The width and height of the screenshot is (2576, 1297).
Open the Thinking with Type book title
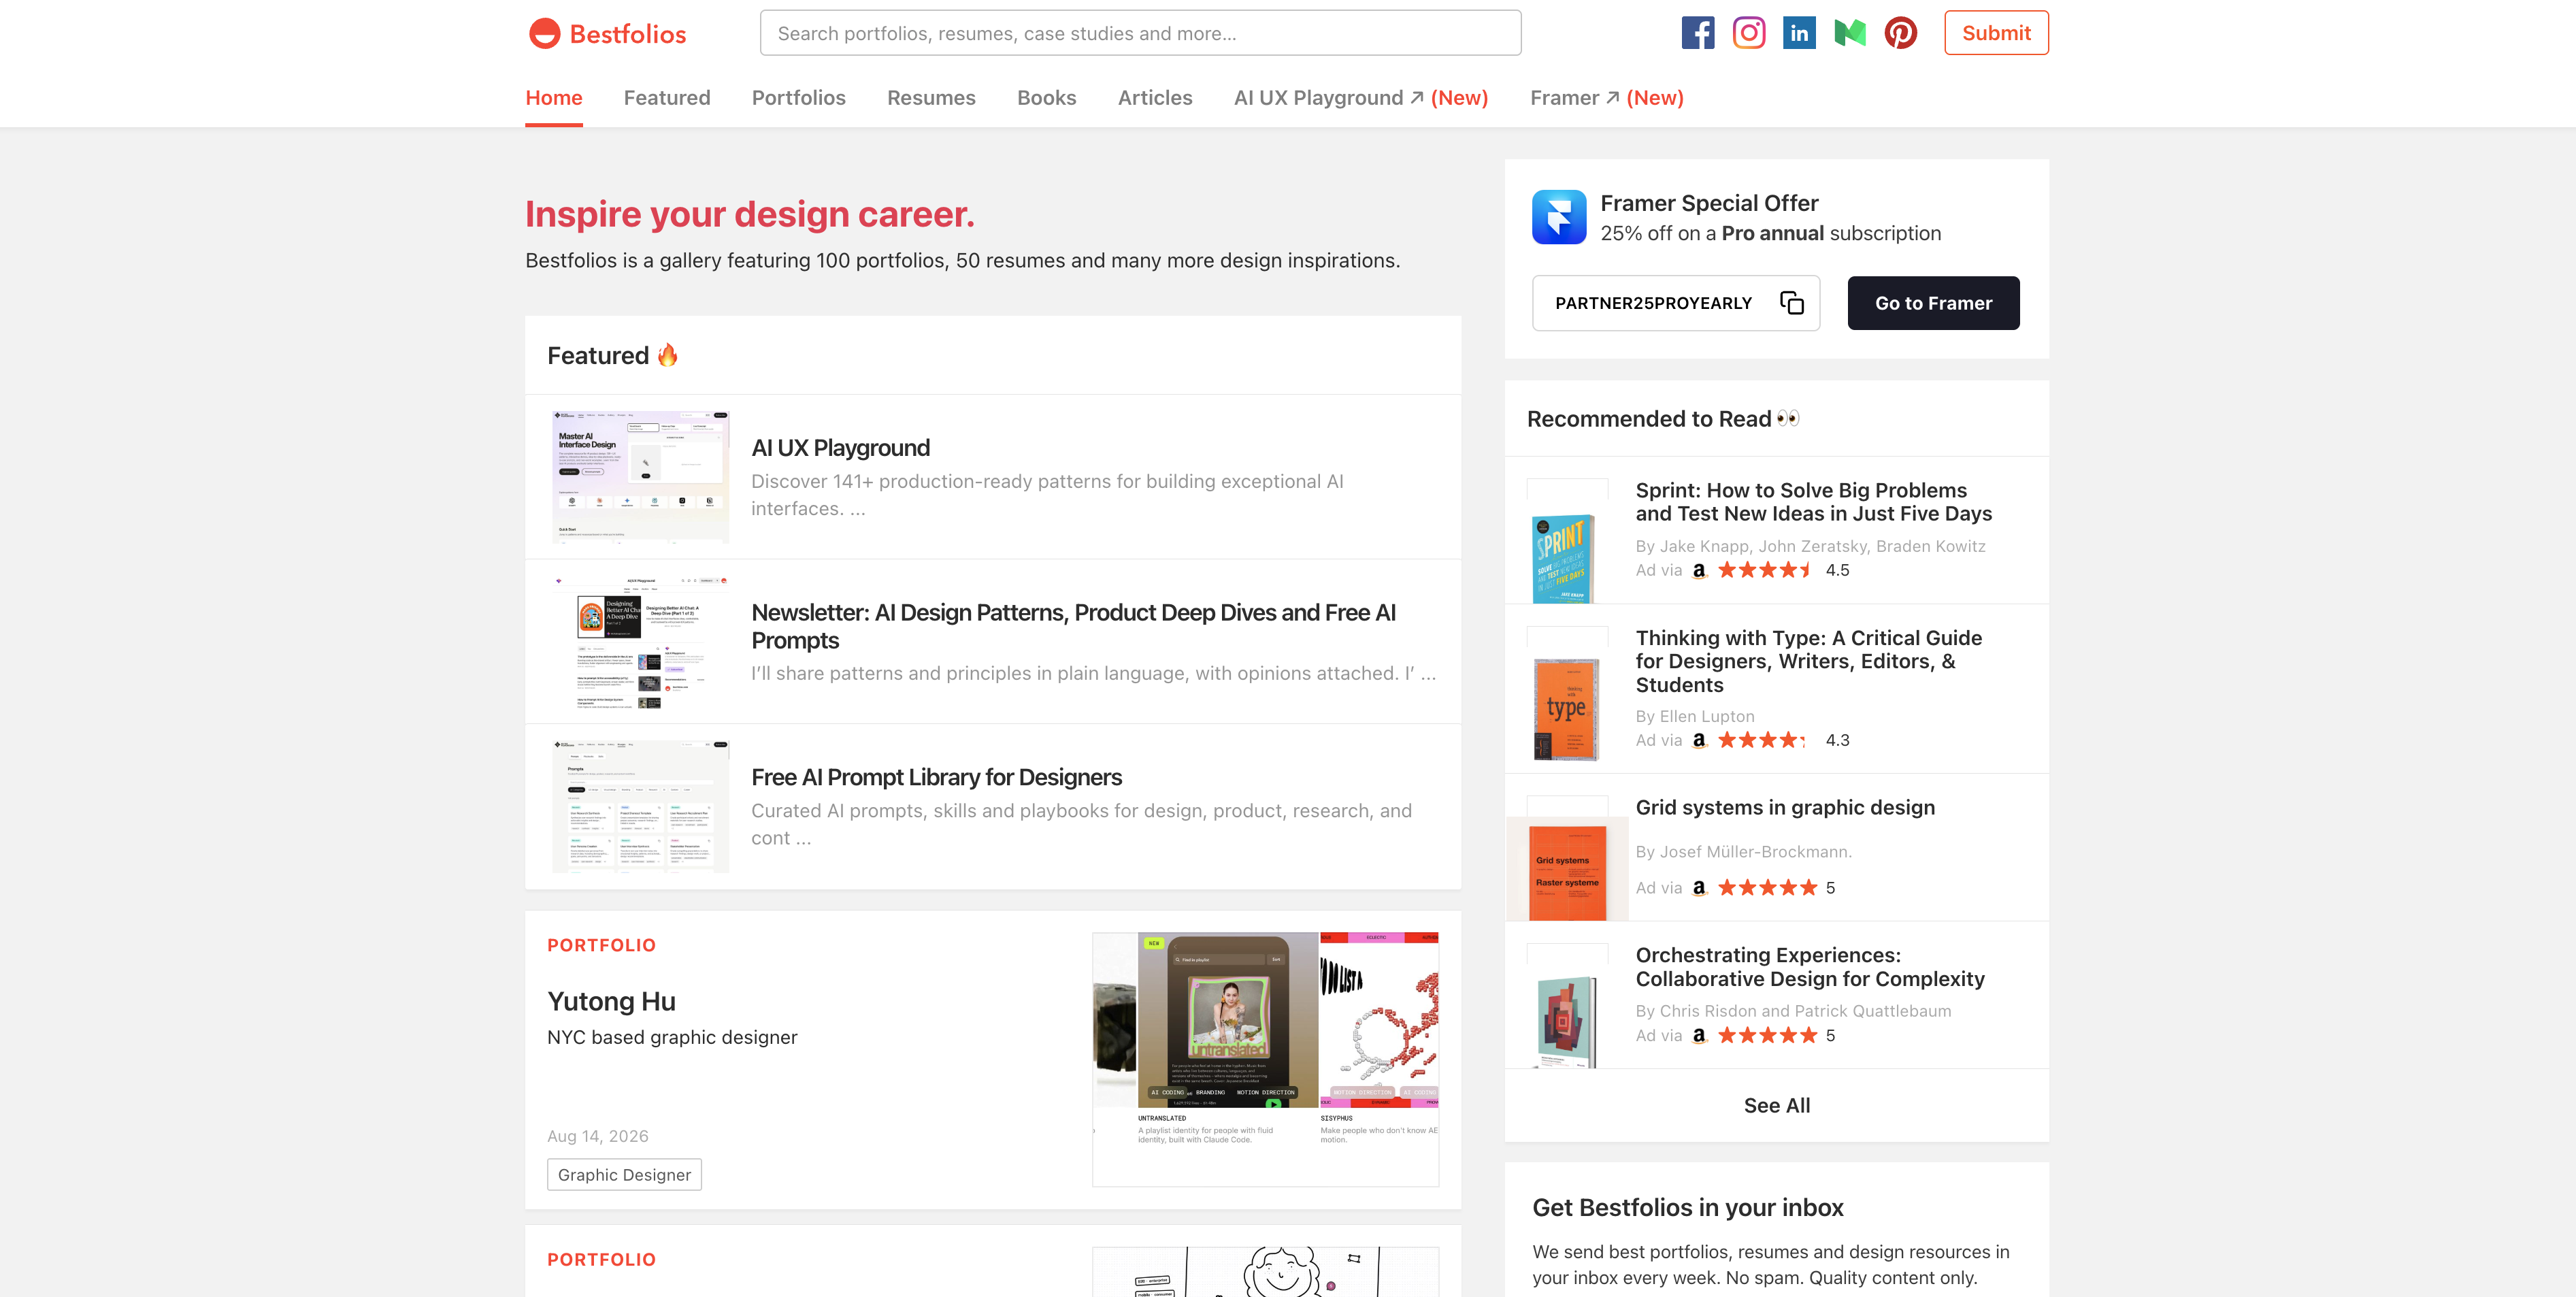[x=1808, y=661]
